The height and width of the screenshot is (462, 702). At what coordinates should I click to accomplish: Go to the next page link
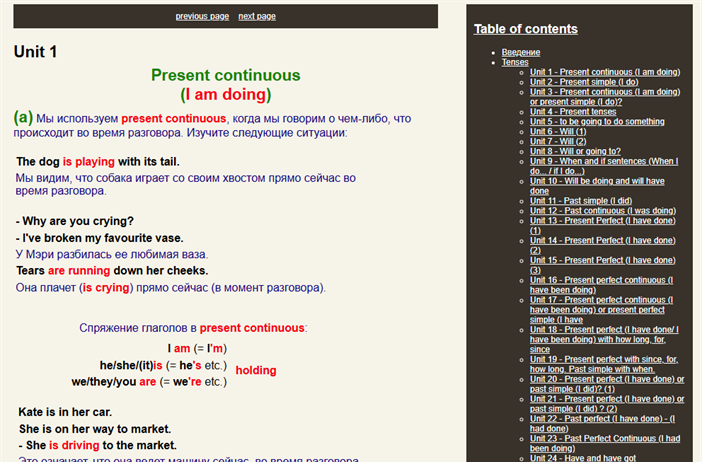257,16
